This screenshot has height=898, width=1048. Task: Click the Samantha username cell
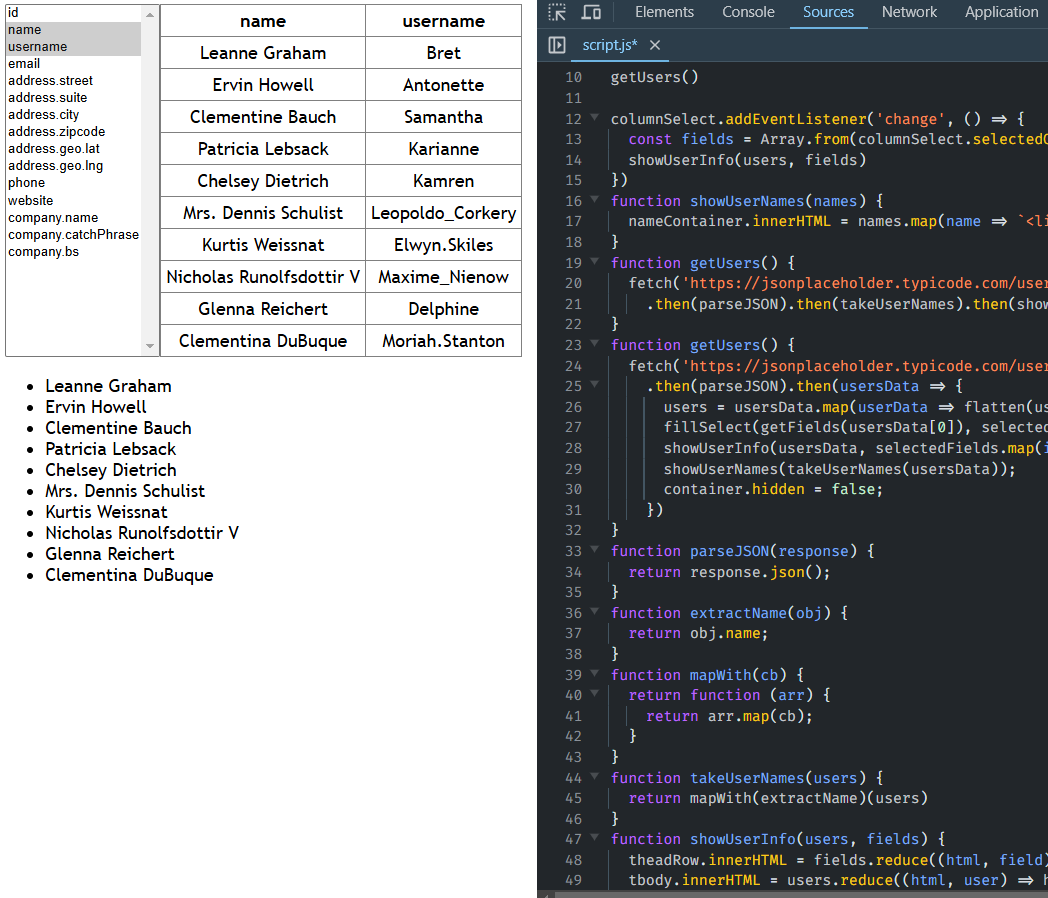point(443,117)
